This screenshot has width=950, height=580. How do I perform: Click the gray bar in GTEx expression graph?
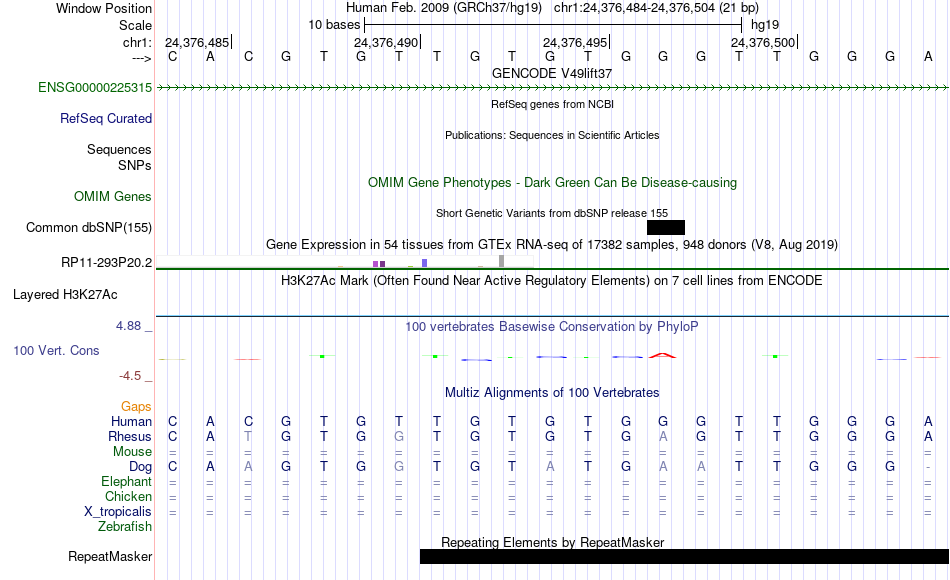pyautogui.click(x=502, y=261)
